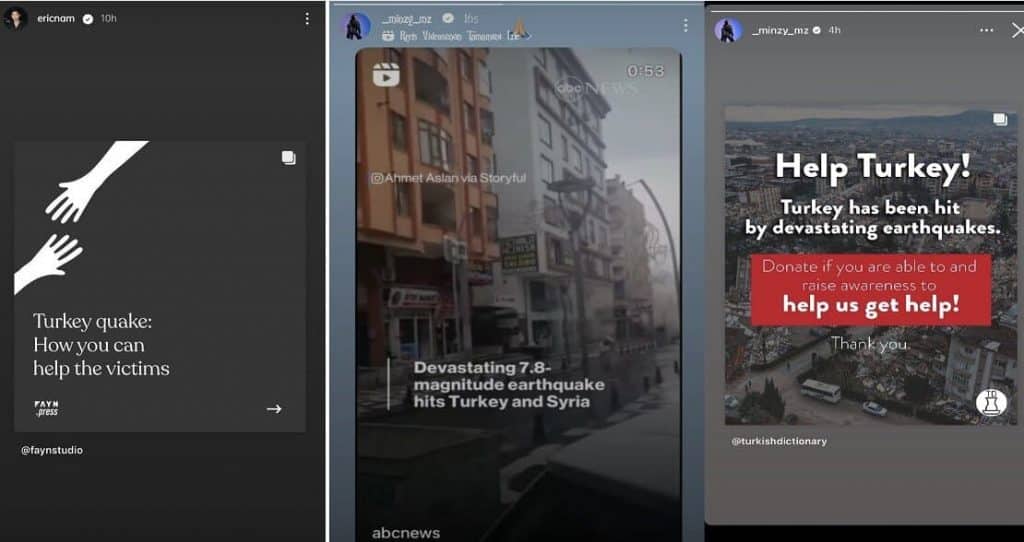Open ericnam's profile picture avatar
This screenshot has height=542, width=1024.
point(15,19)
